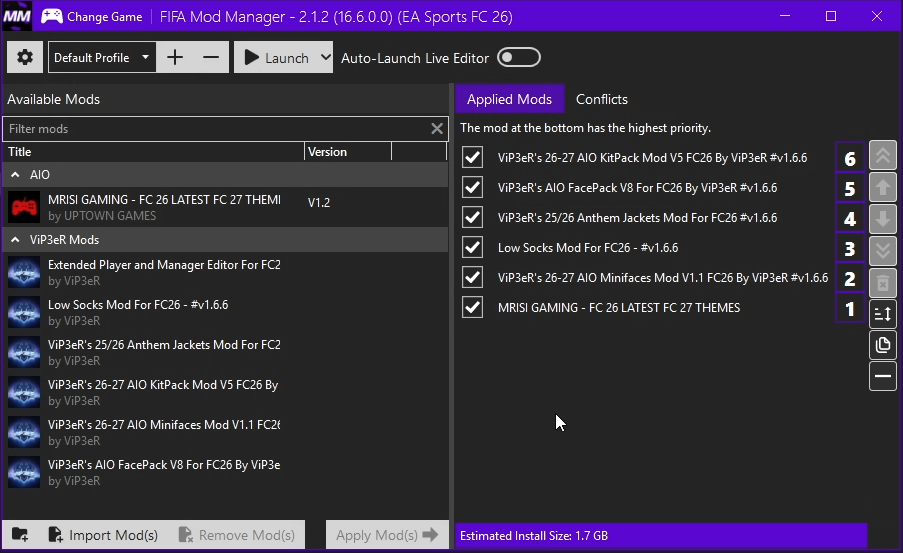Click Import Mod(s) button

pyautogui.click(x=104, y=535)
